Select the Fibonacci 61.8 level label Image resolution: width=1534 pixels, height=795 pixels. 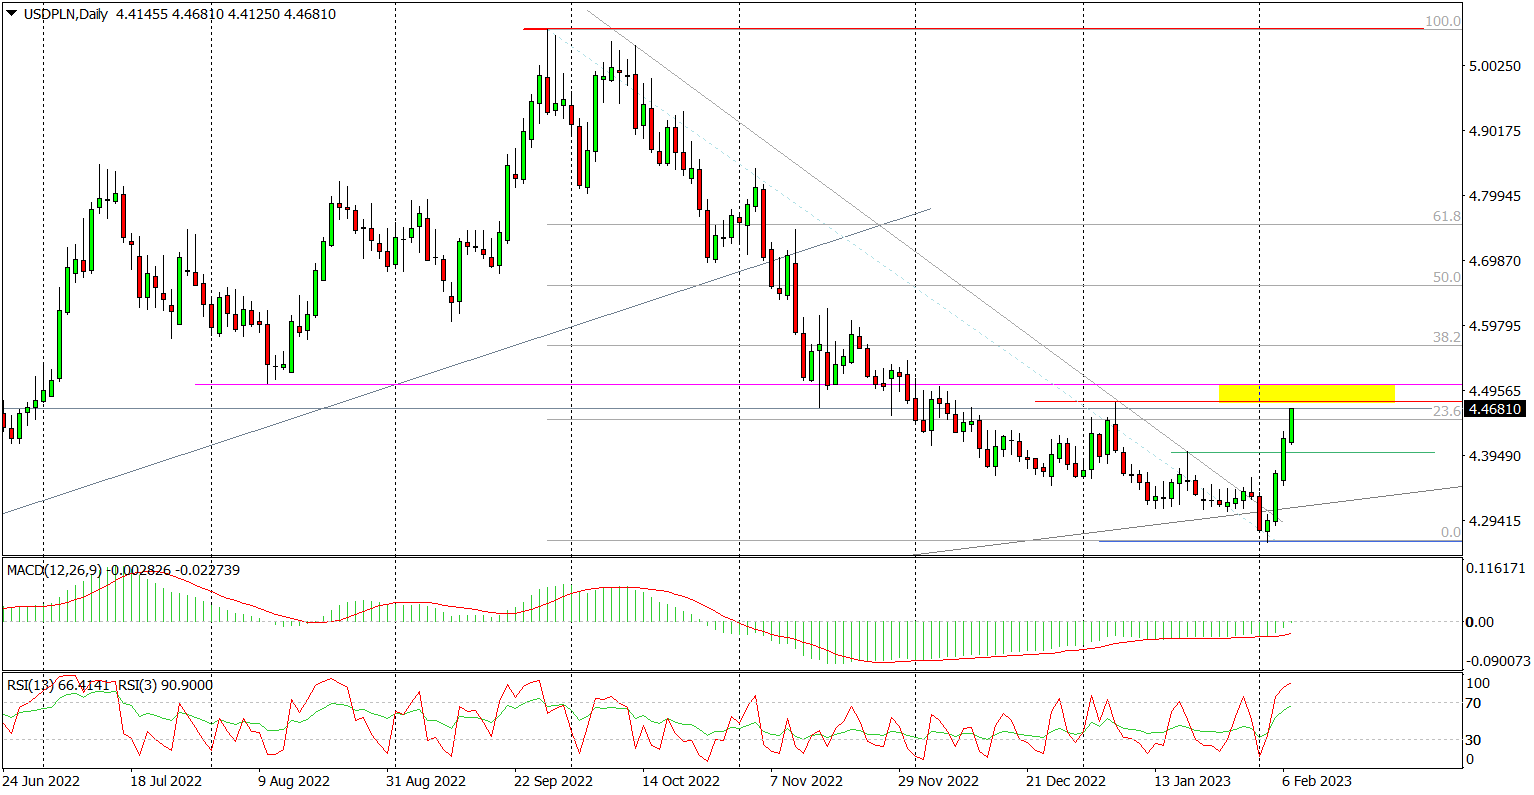(x=1447, y=216)
